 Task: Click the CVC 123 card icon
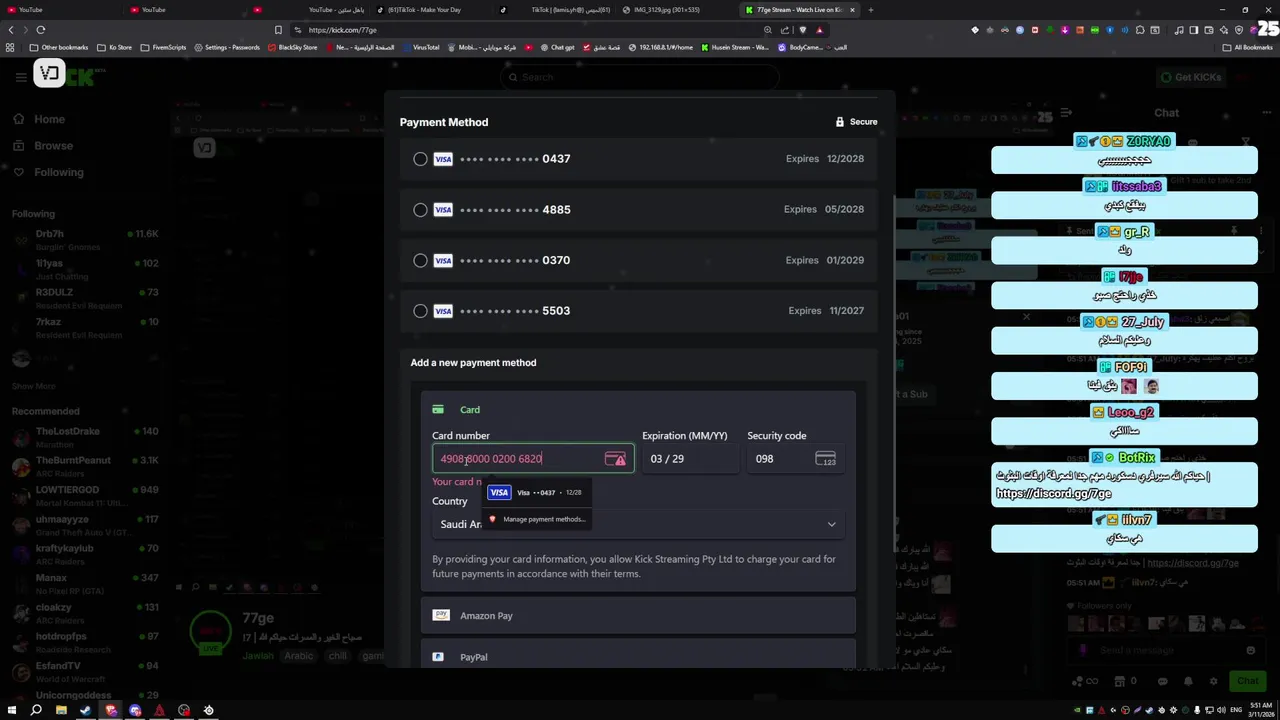tap(825, 459)
